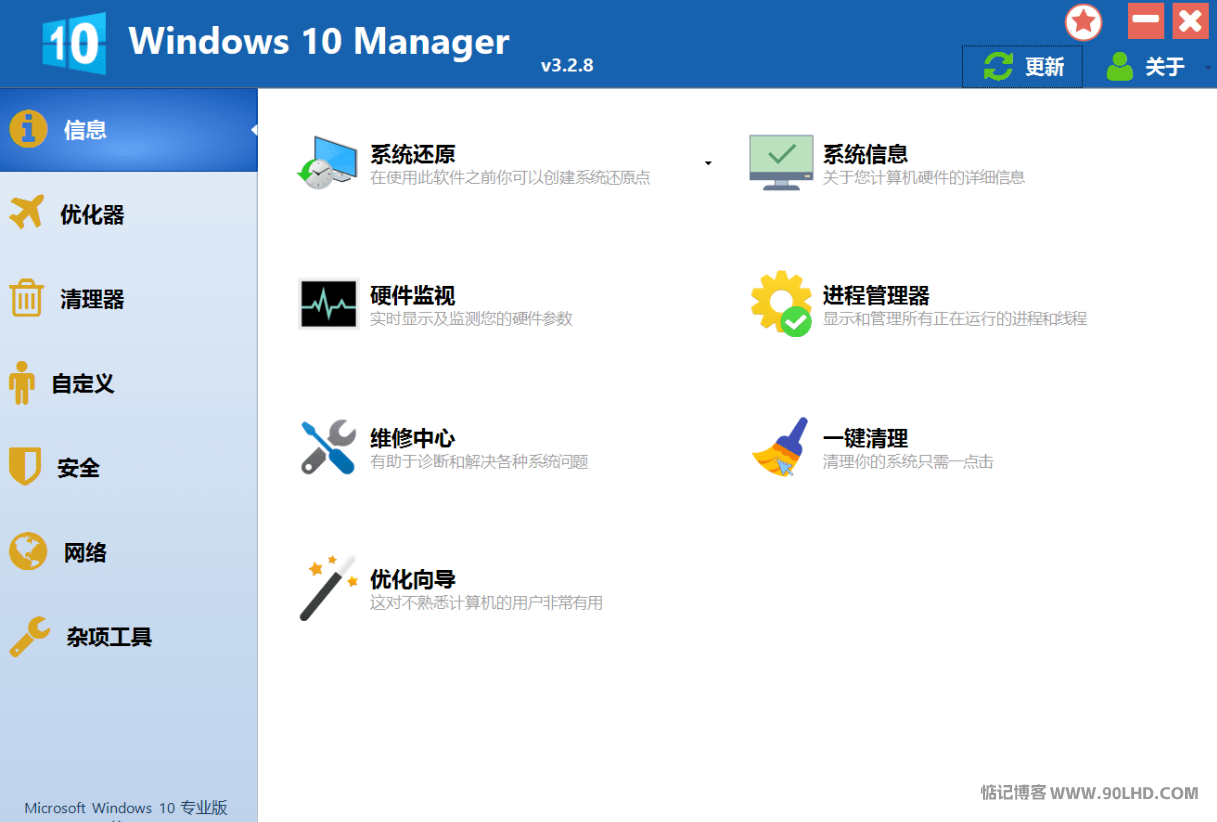This screenshot has width=1217, height=822.
Task: Click the Windows 10 Manager title text
Action: (319, 42)
